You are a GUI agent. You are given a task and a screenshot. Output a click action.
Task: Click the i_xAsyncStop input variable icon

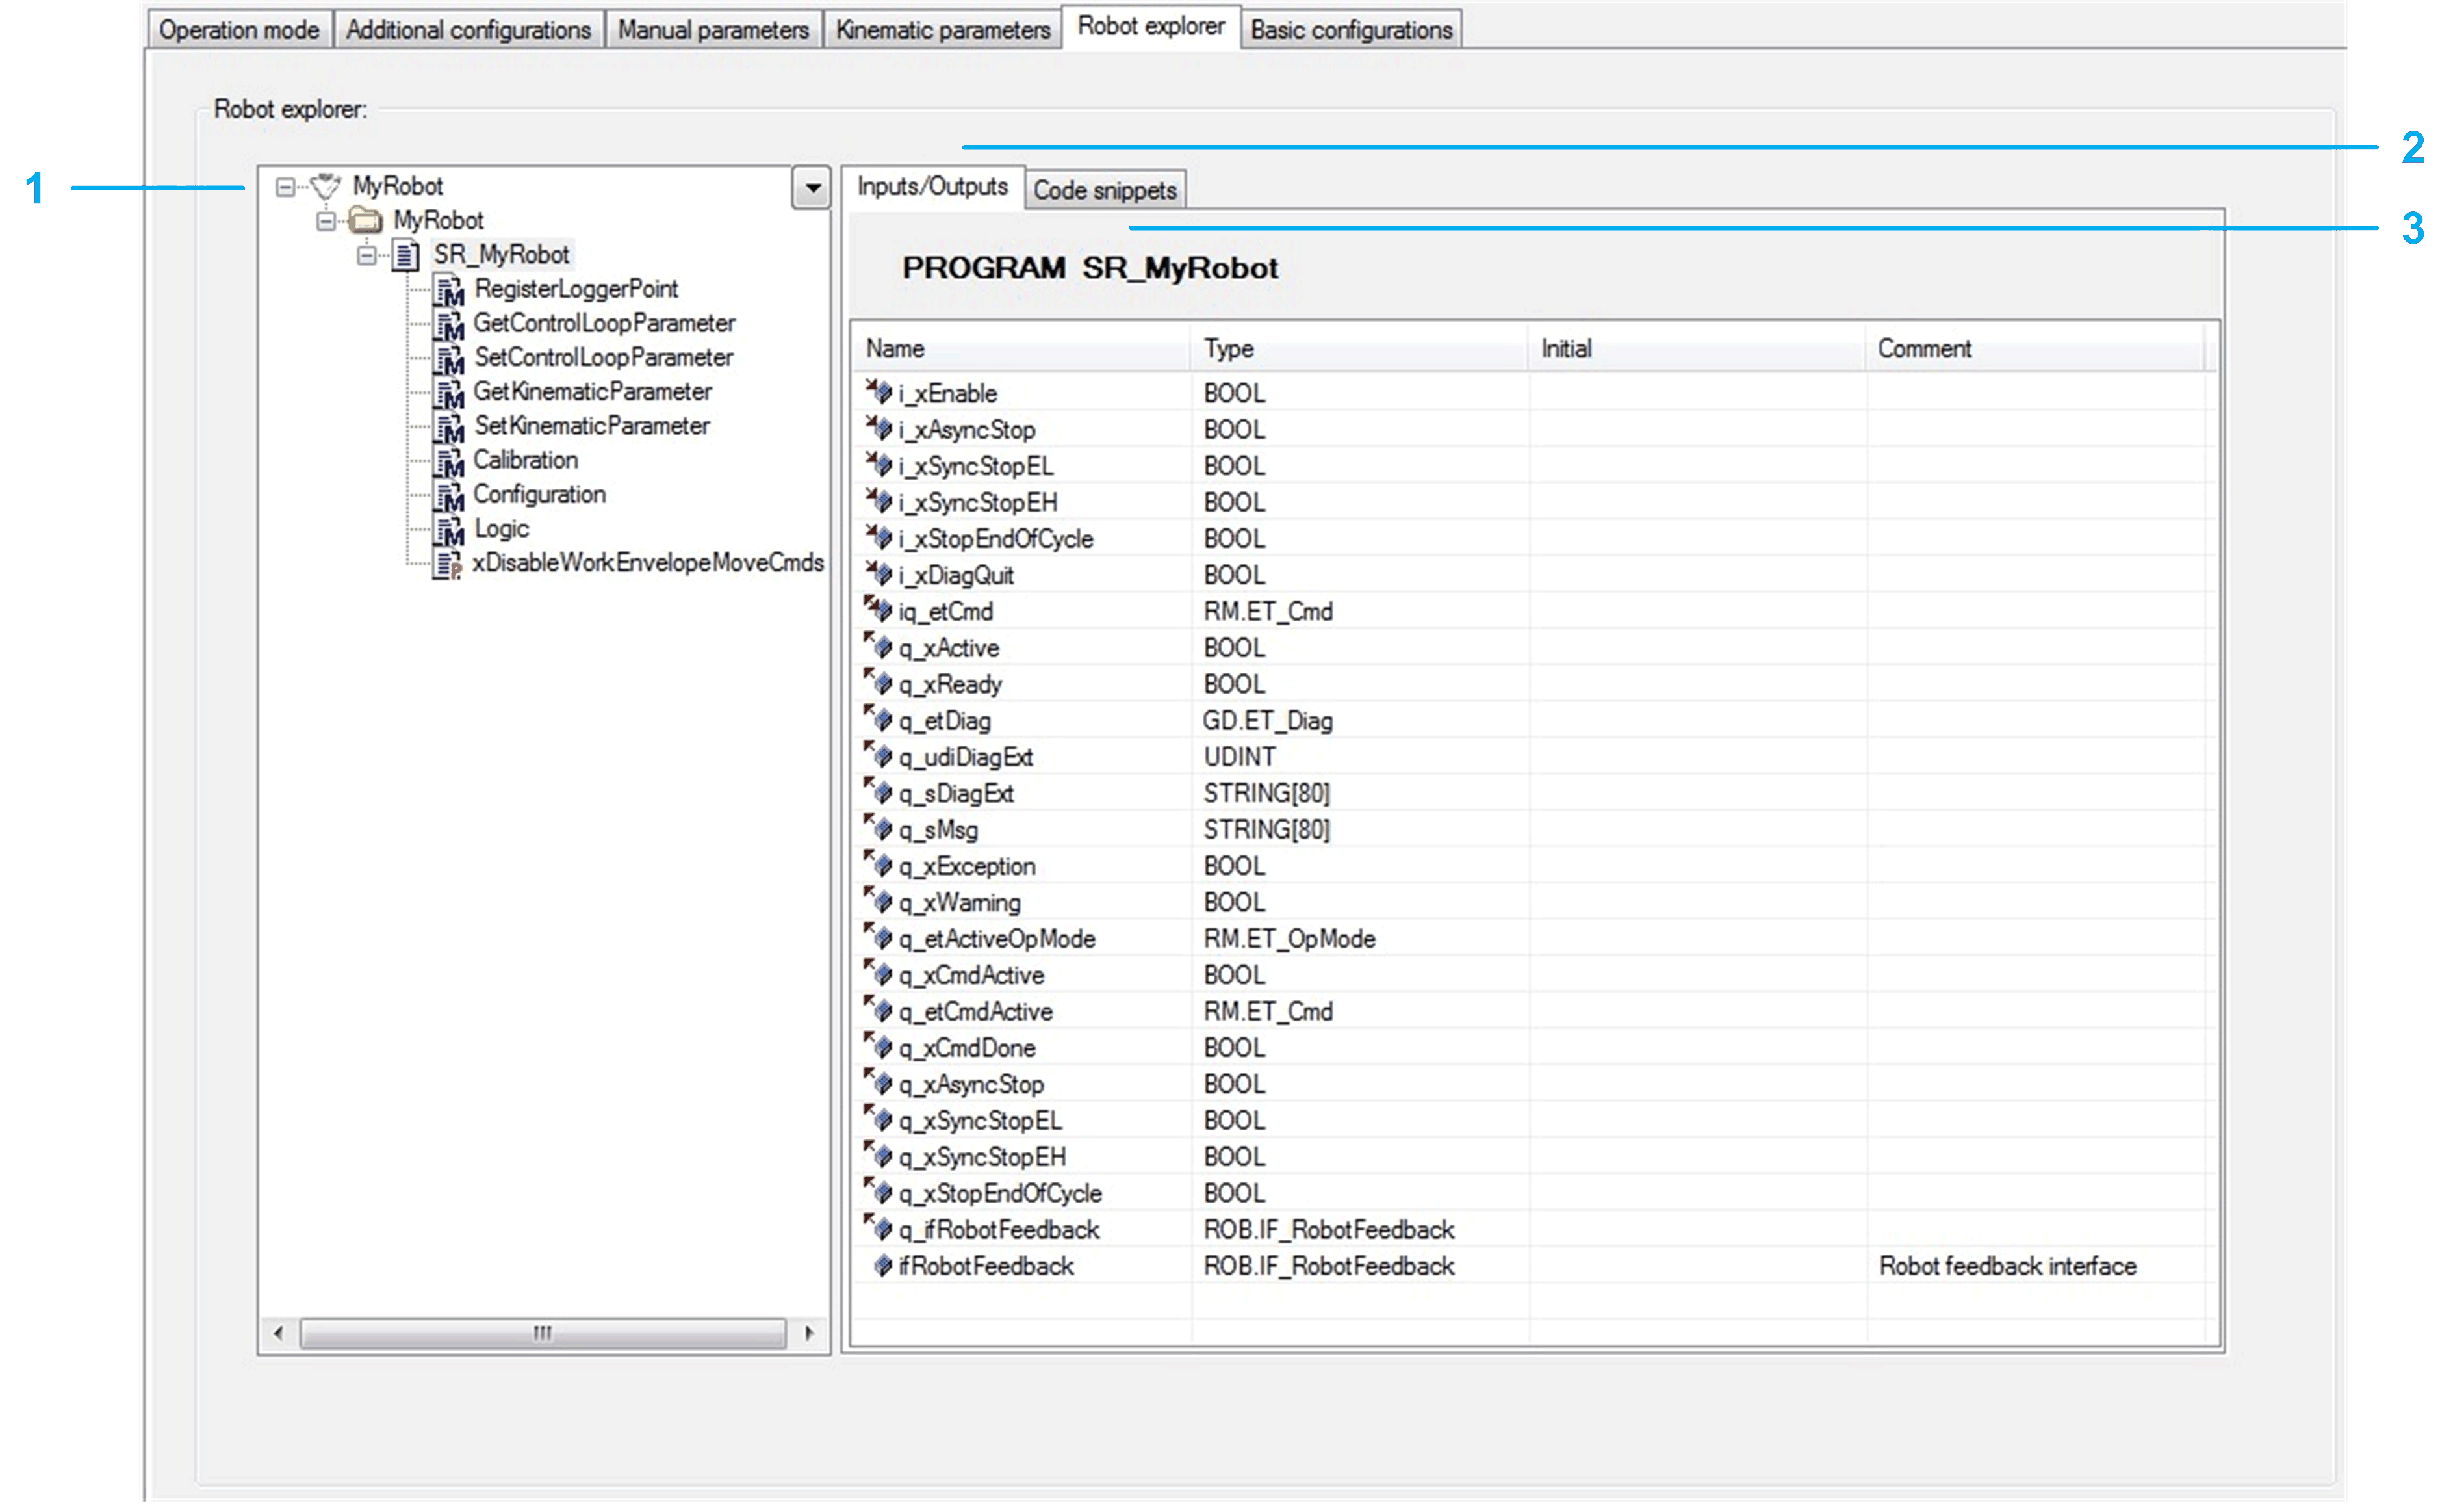pos(879,429)
